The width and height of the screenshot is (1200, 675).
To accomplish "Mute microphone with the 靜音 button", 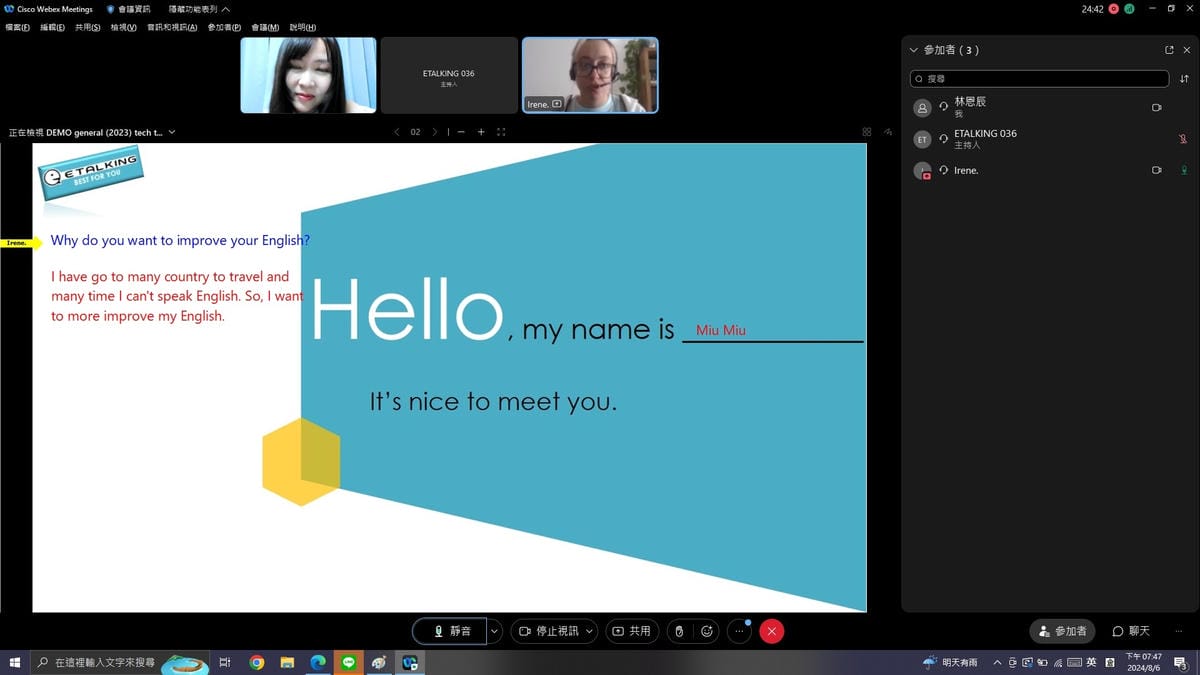I will 451,631.
